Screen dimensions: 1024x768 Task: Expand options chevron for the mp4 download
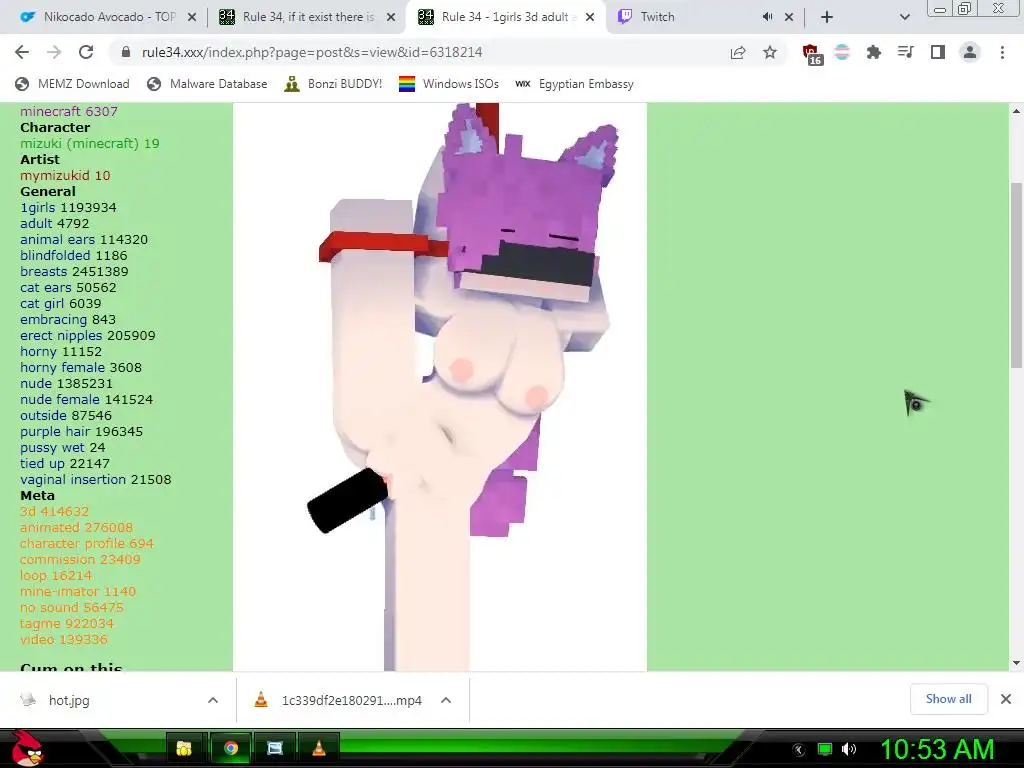pos(446,700)
